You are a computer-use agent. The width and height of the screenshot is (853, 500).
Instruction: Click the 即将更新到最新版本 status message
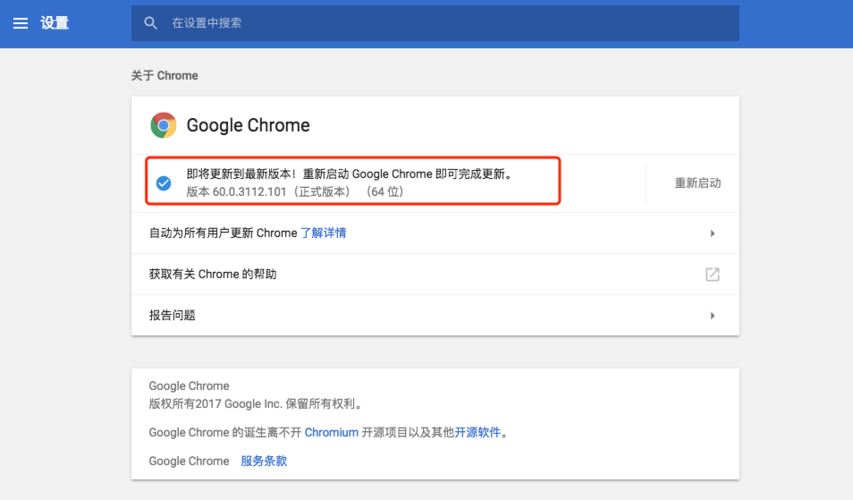coord(350,174)
